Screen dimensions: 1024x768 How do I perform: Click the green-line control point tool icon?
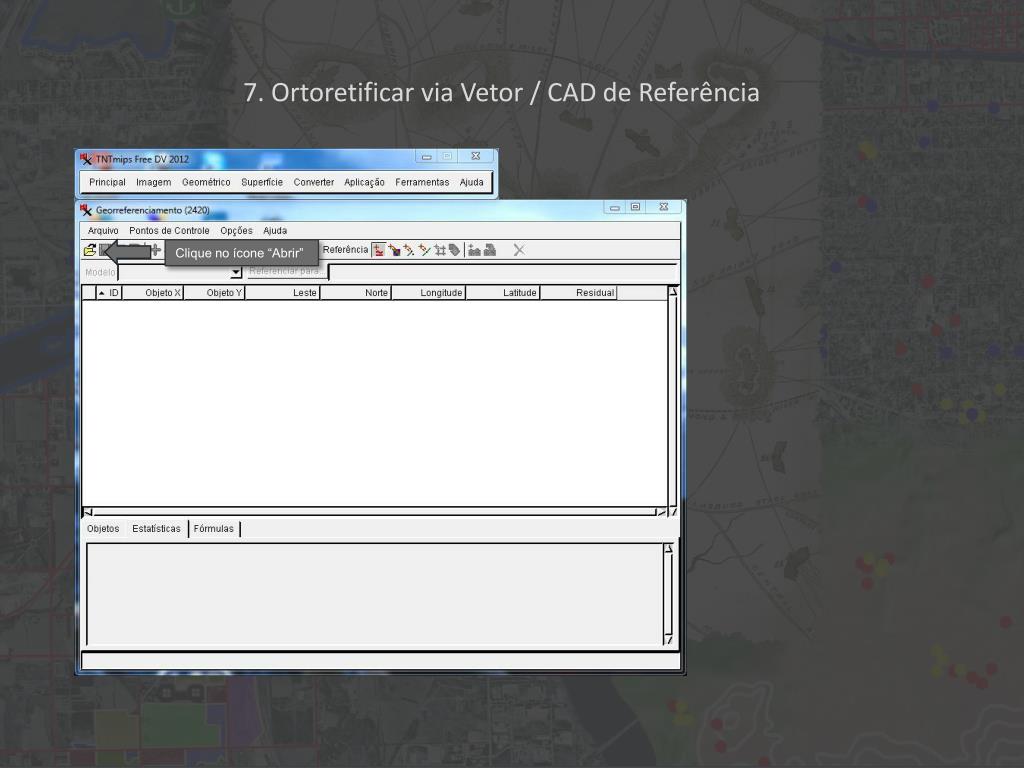coord(424,250)
